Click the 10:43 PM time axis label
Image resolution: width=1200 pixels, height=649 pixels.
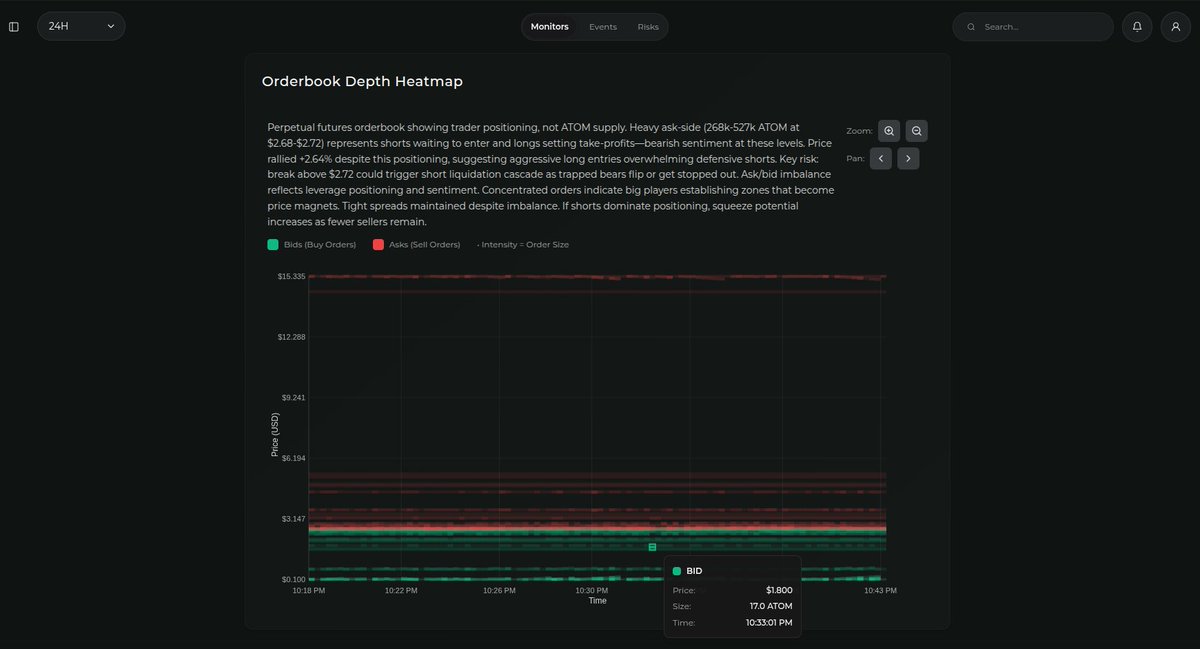click(880, 591)
